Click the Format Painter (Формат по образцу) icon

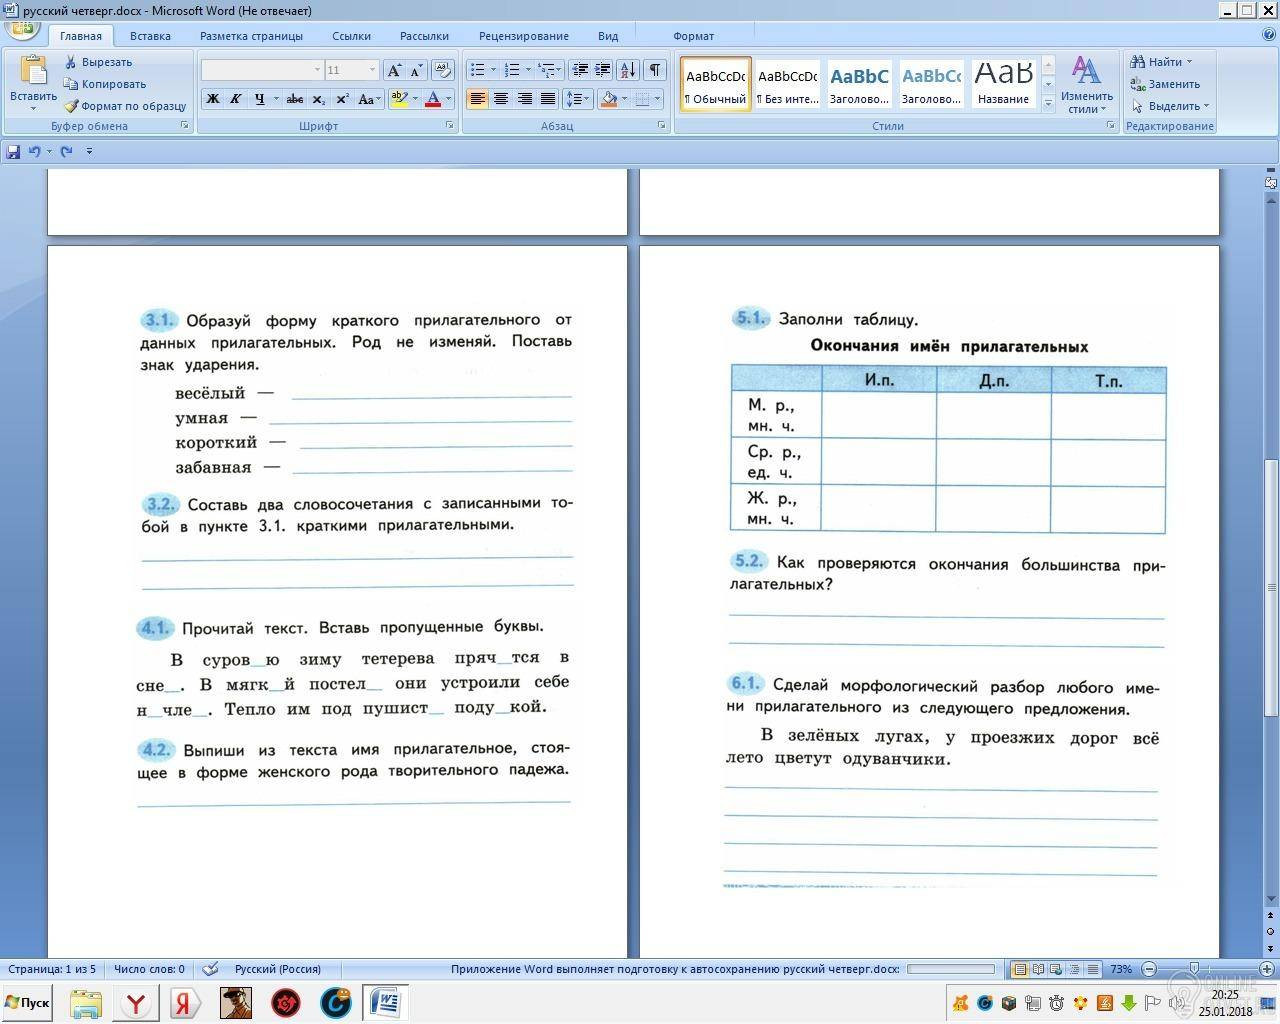pos(71,106)
